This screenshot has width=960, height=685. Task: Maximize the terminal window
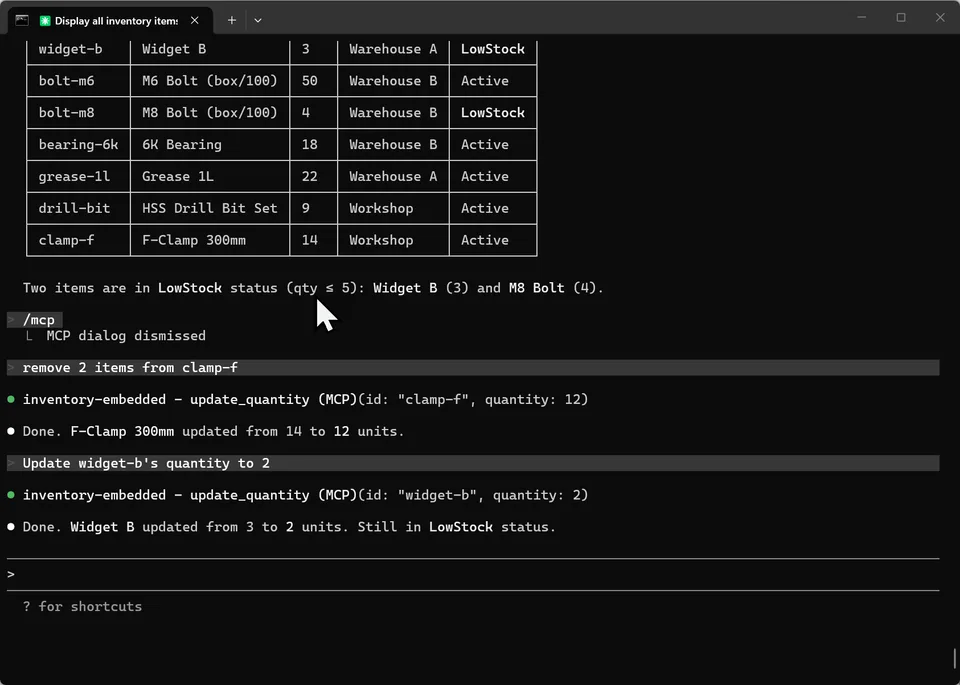point(901,18)
